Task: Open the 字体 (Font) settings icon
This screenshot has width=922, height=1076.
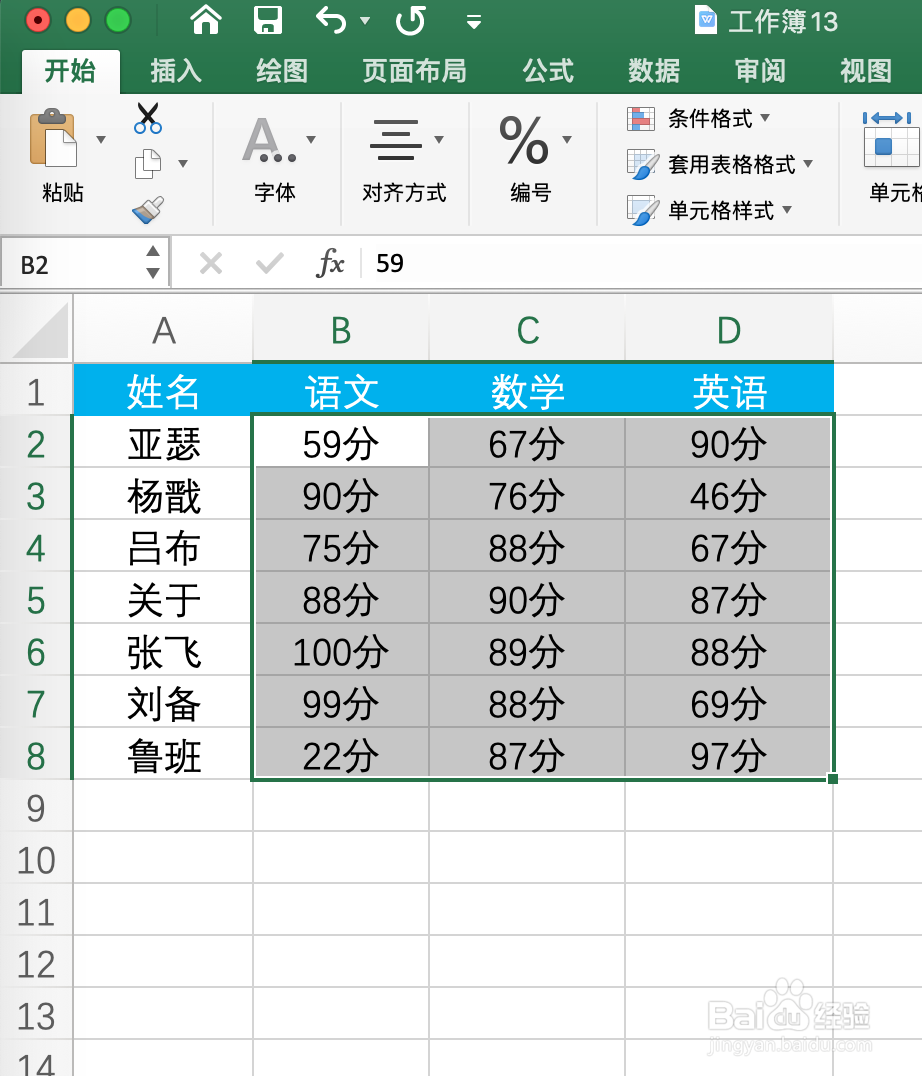Action: coord(268,140)
